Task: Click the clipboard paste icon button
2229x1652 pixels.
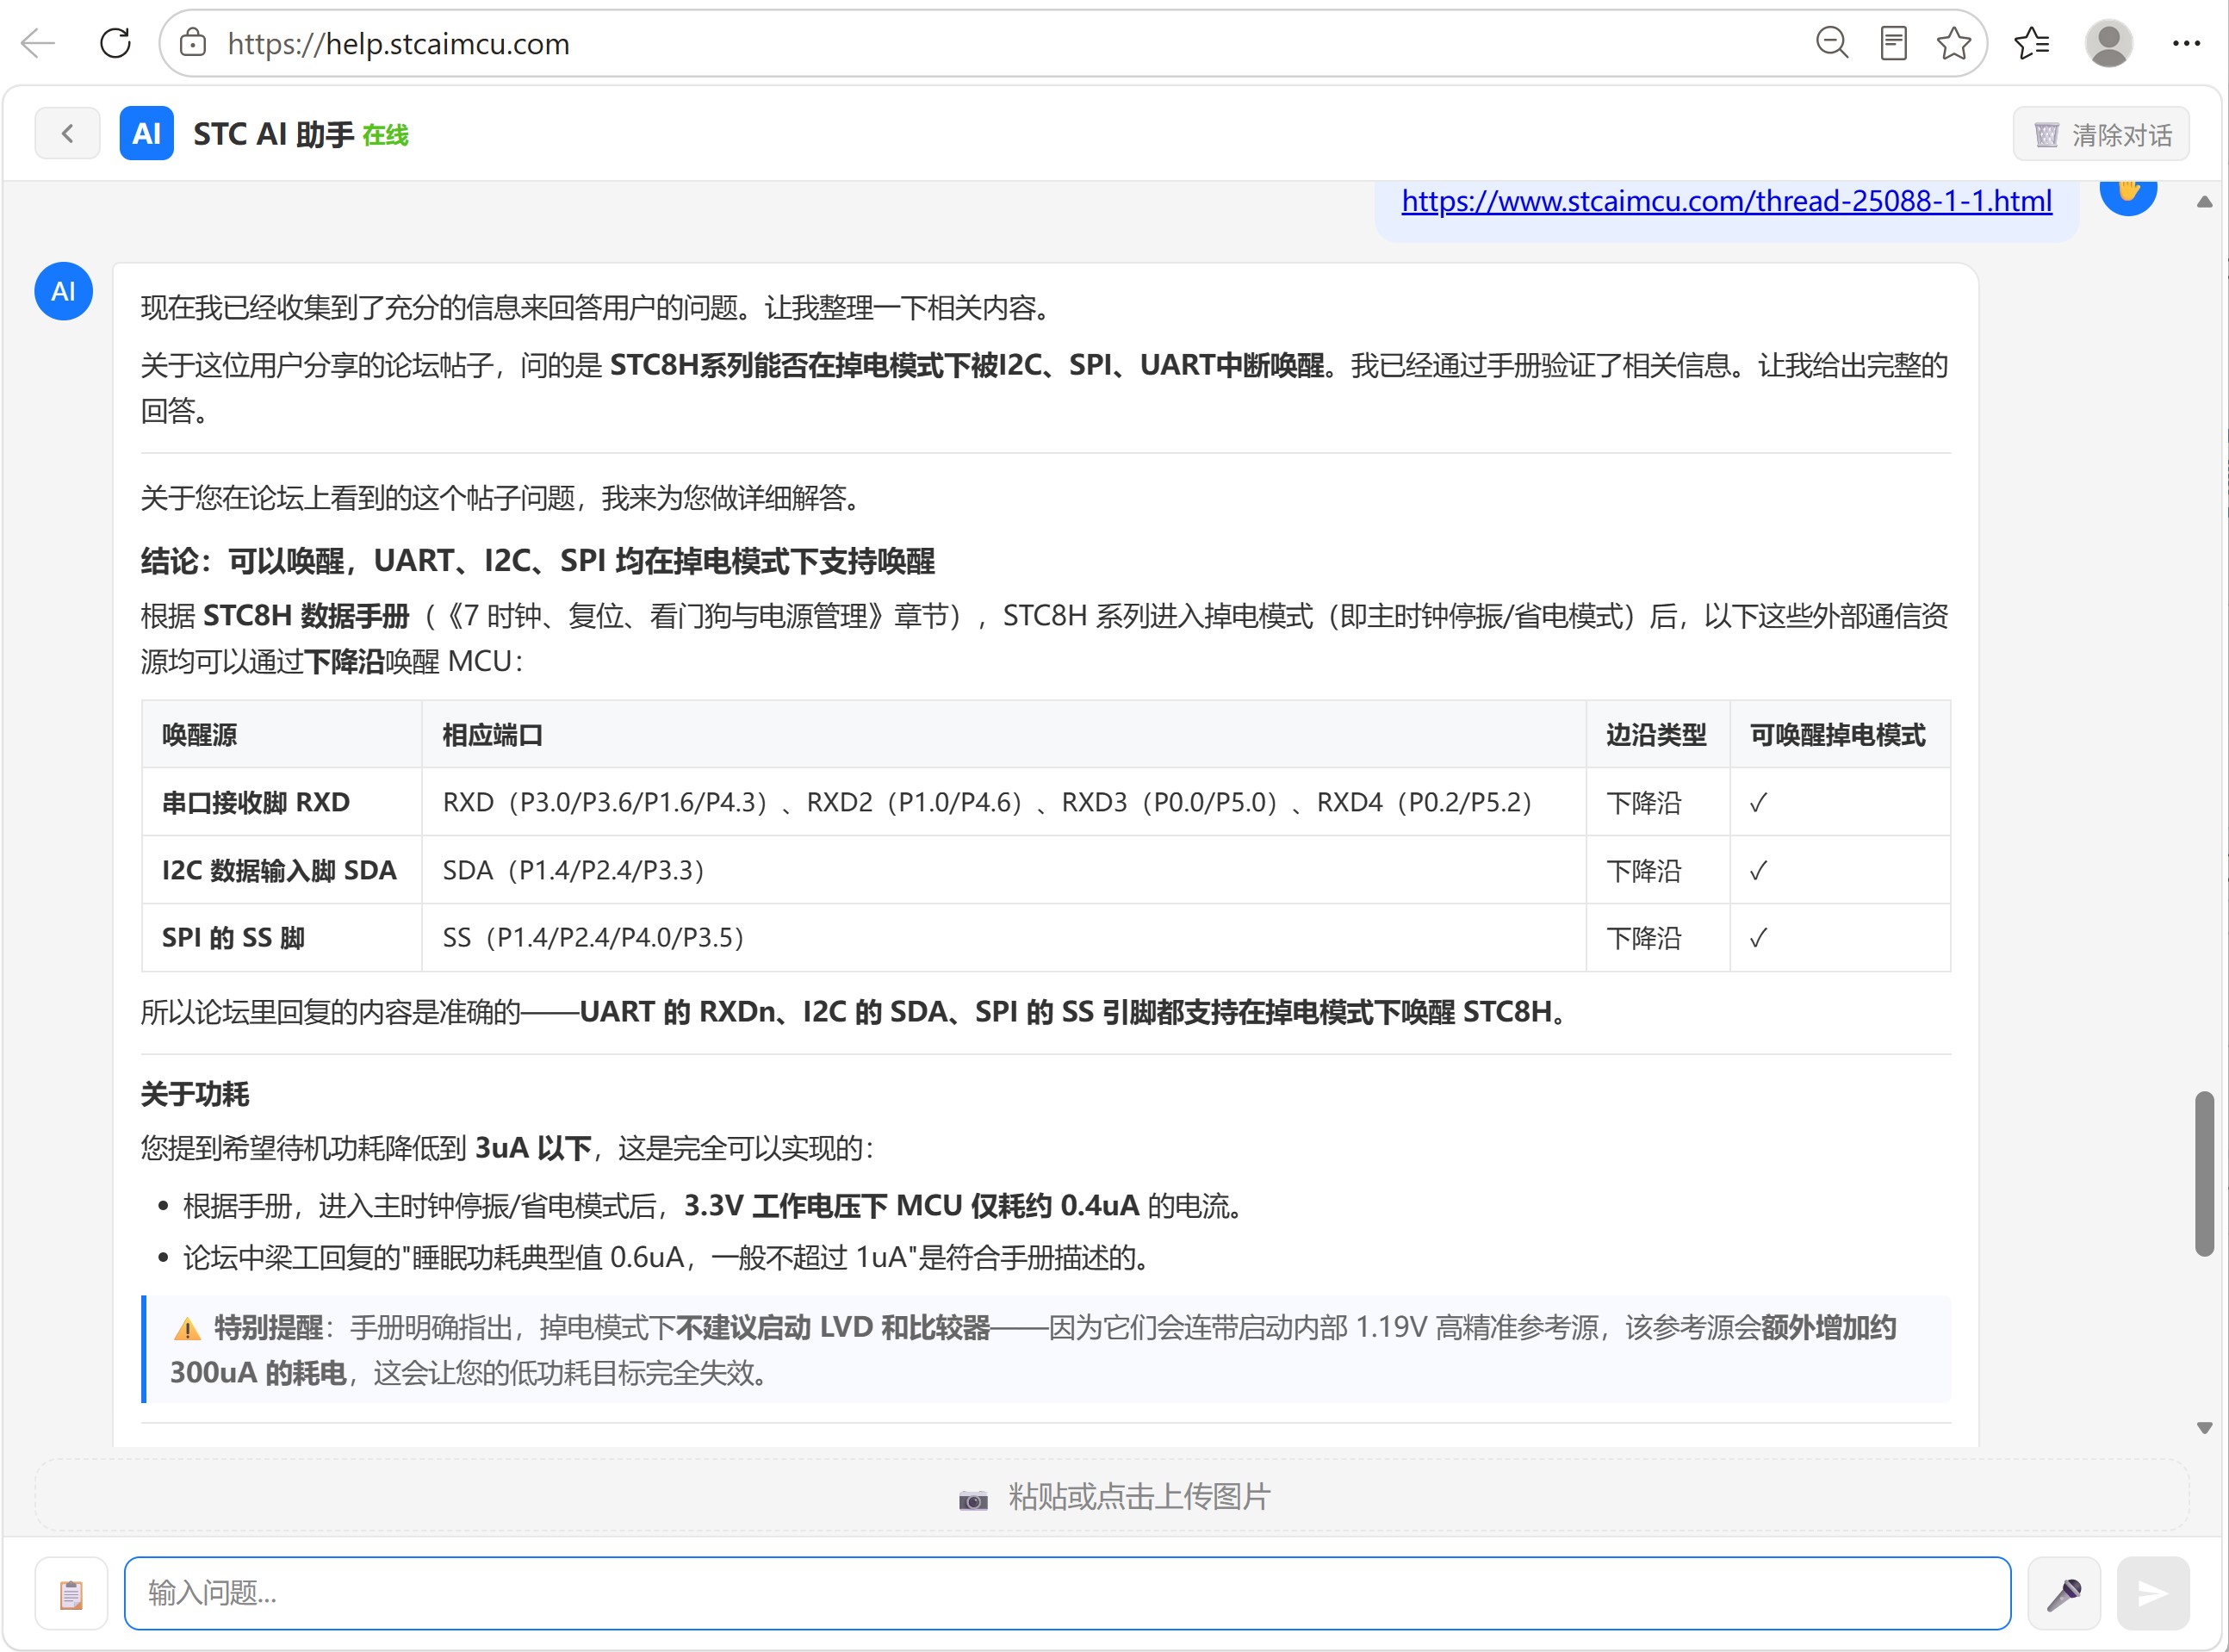Action: click(71, 1593)
